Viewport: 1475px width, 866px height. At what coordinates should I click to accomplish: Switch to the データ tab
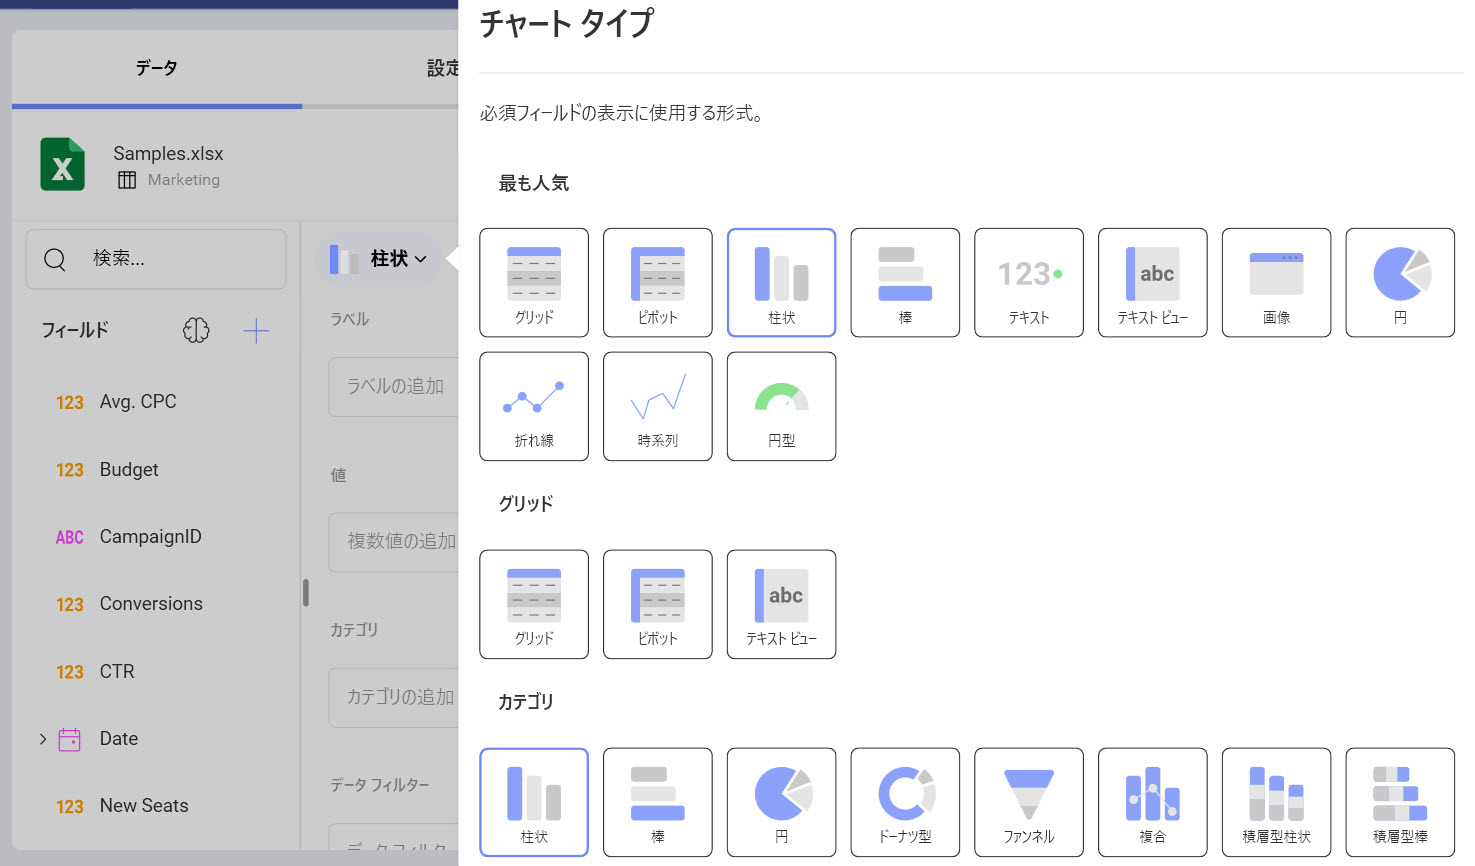157,68
